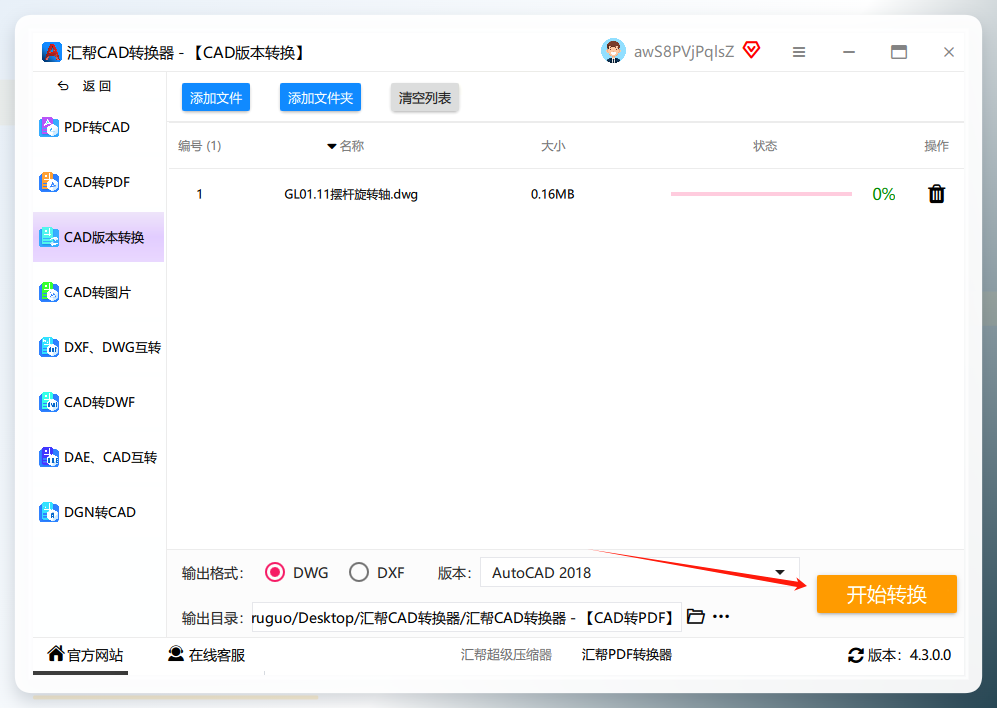Click the version text 4.3.0.0
997x708 pixels.
(x=930, y=655)
